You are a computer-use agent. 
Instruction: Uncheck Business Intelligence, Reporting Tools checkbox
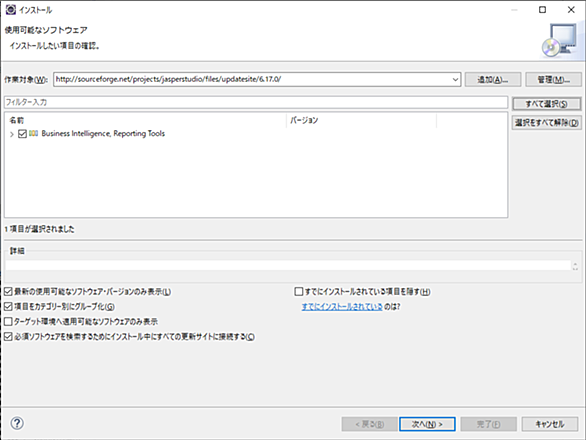(x=22, y=133)
